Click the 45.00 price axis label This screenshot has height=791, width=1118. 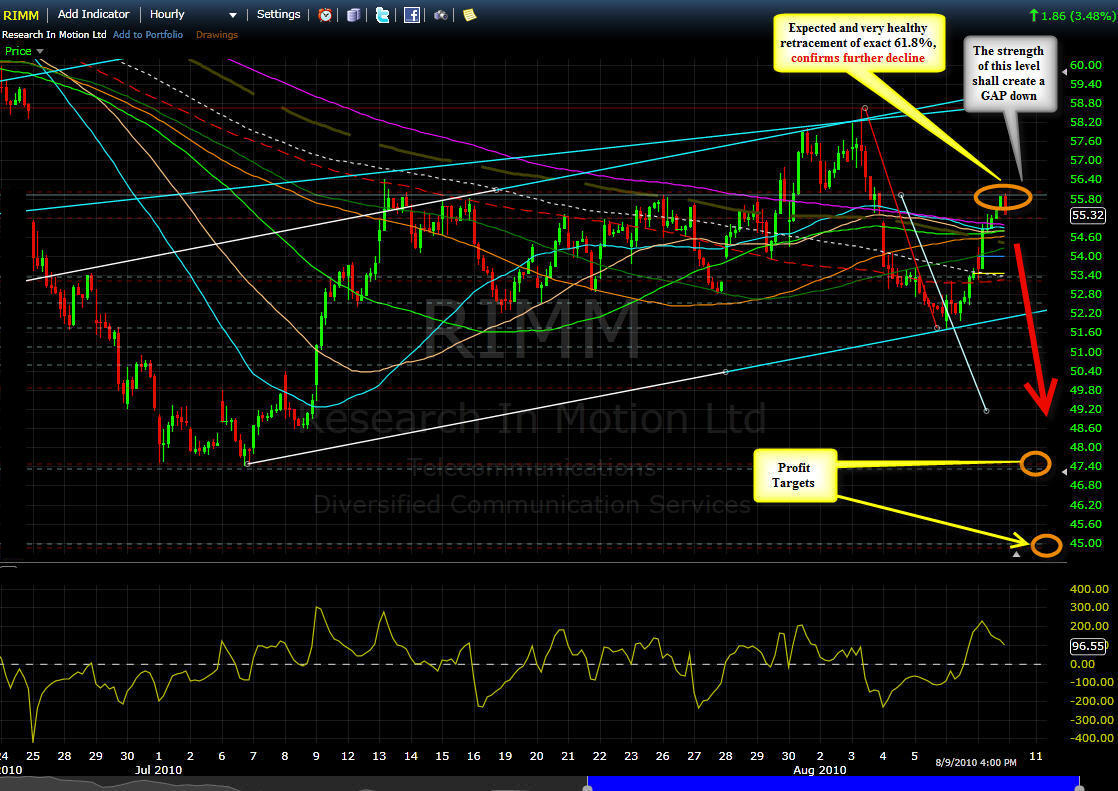tap(1086, 543)
